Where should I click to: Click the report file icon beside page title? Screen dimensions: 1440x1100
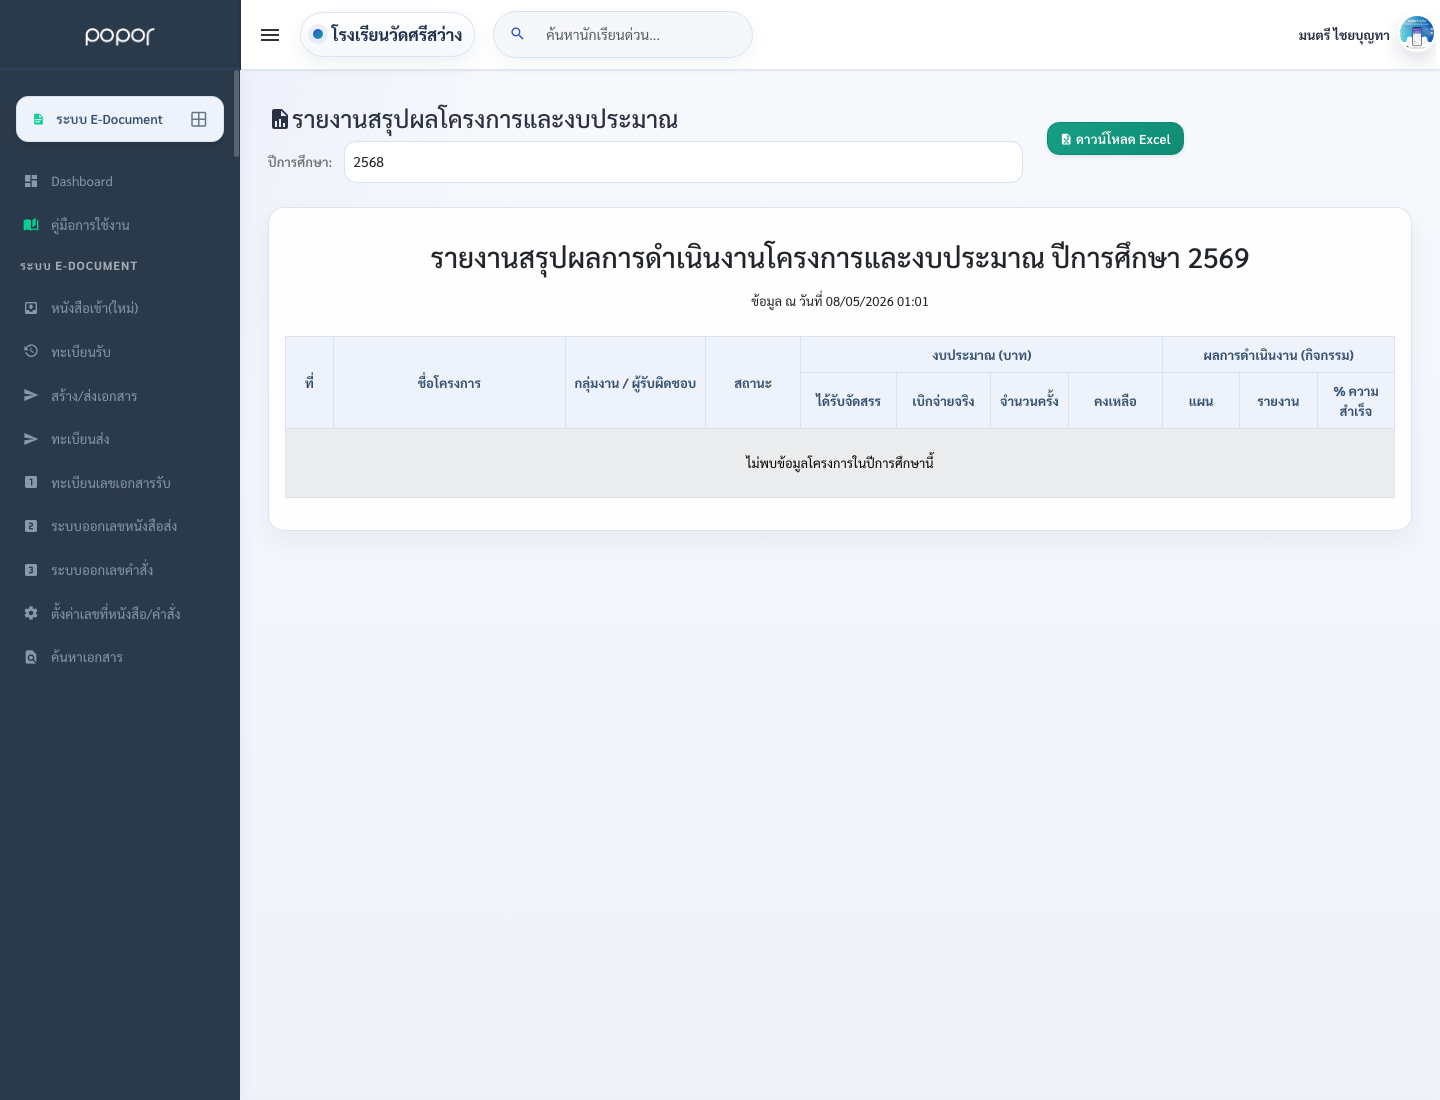280,119
